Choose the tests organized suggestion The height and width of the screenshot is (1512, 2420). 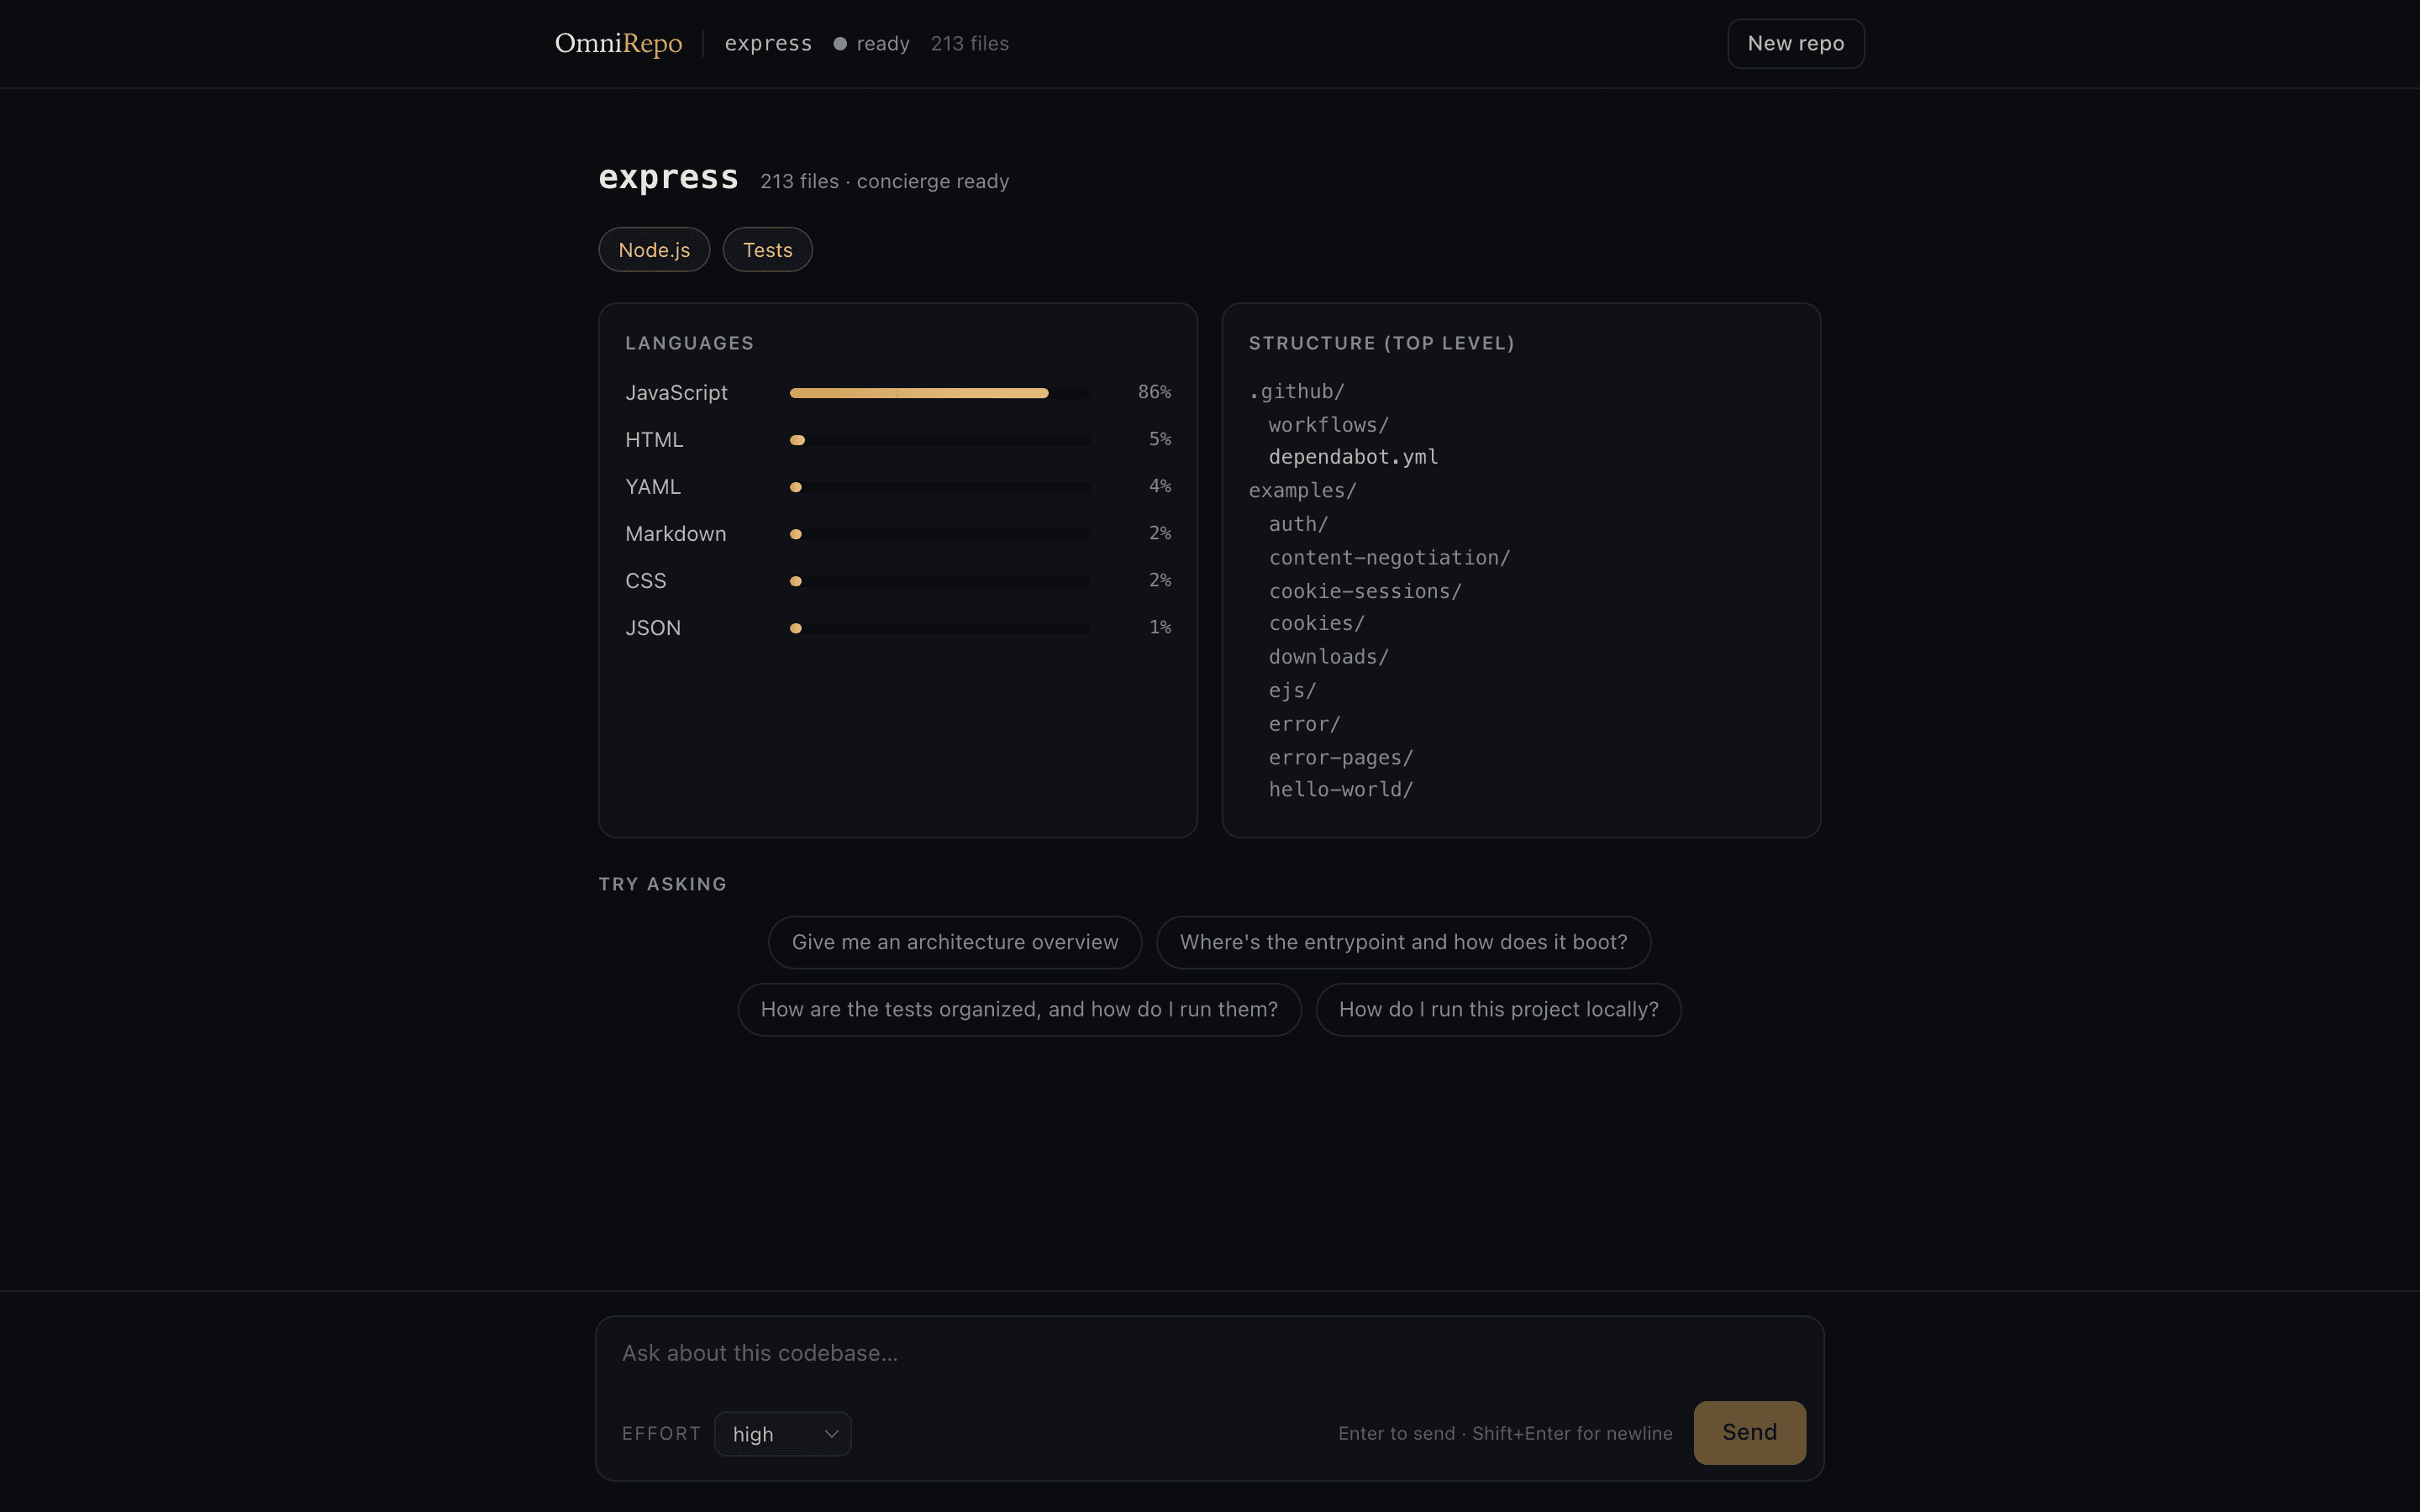[x=1019, y=1009]
